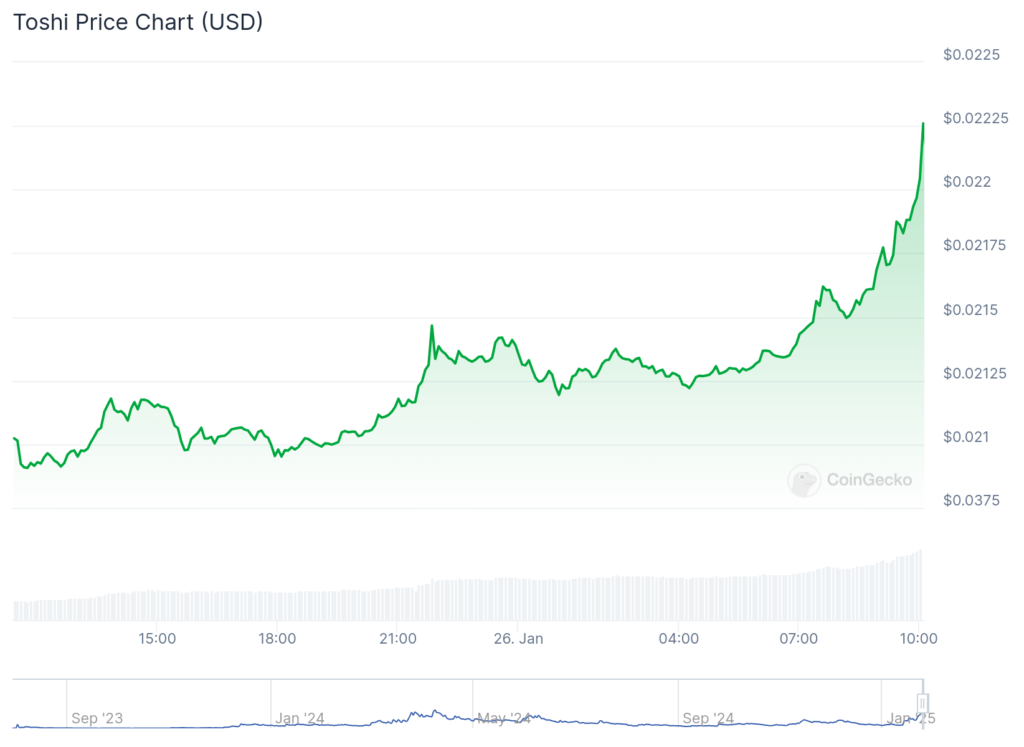Click the $0.022 price axis label

(968, 181)
